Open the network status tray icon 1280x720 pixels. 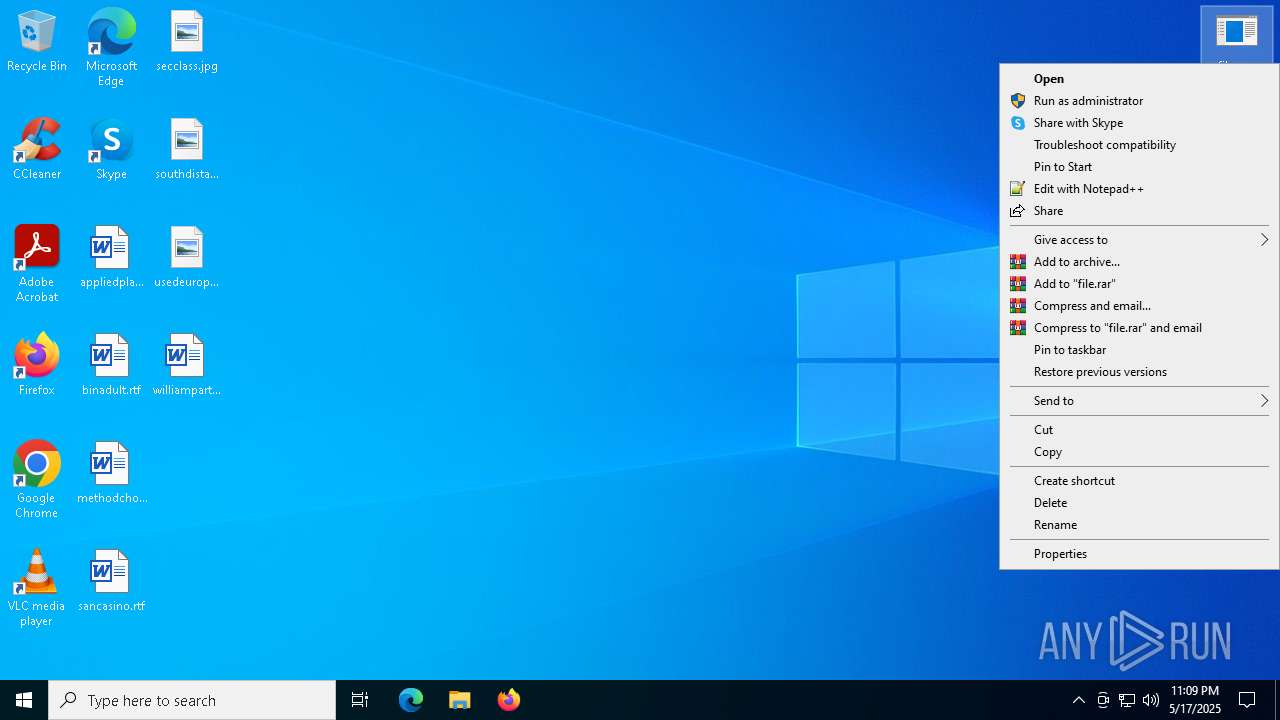coord(1127,700)
